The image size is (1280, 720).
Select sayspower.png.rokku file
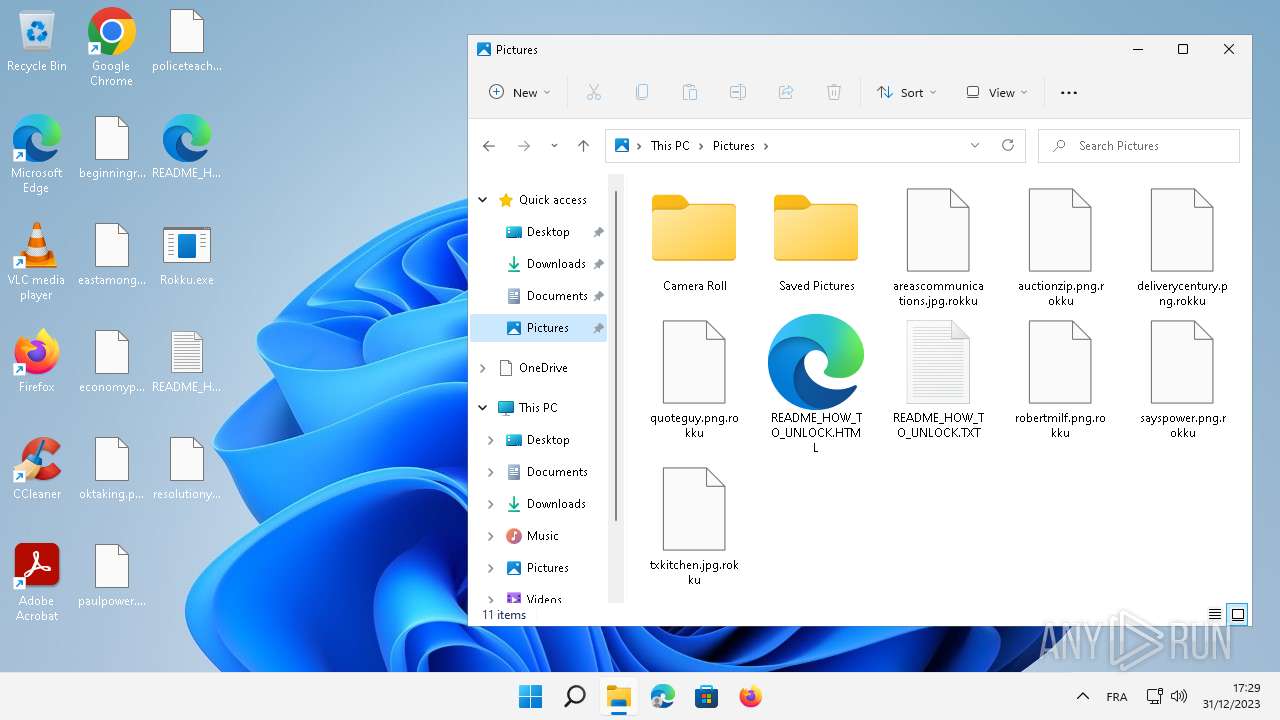coord(1183,380)
